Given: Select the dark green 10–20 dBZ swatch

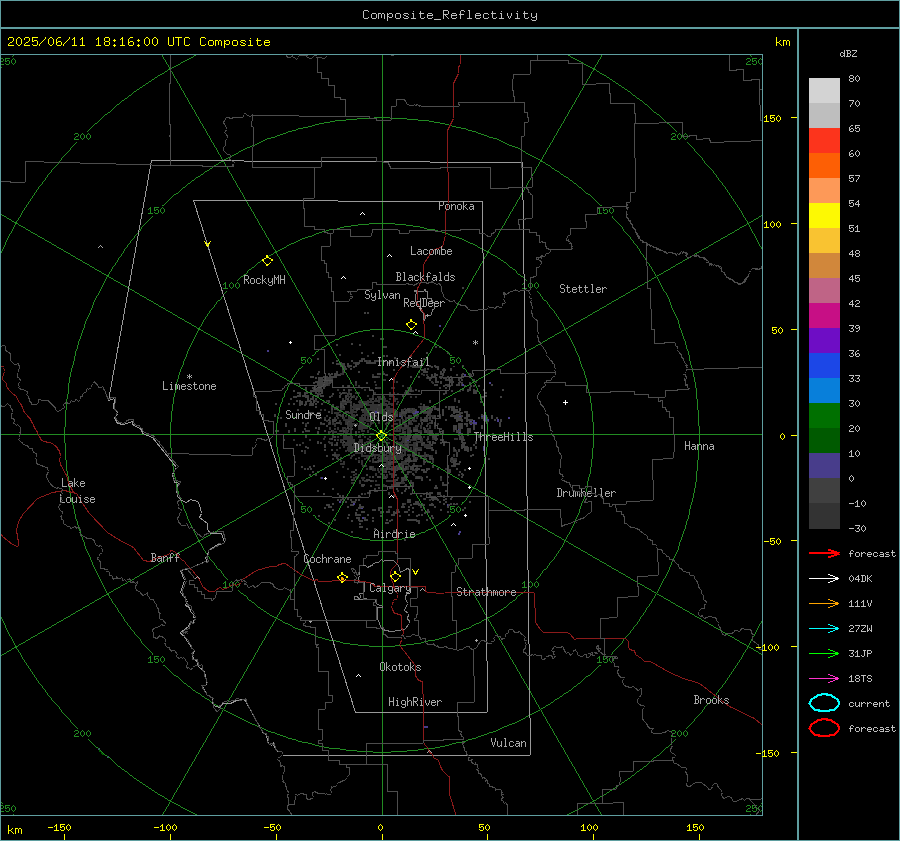Looking at the screenshot, I should pyautogui.click(x=824, y=440).
